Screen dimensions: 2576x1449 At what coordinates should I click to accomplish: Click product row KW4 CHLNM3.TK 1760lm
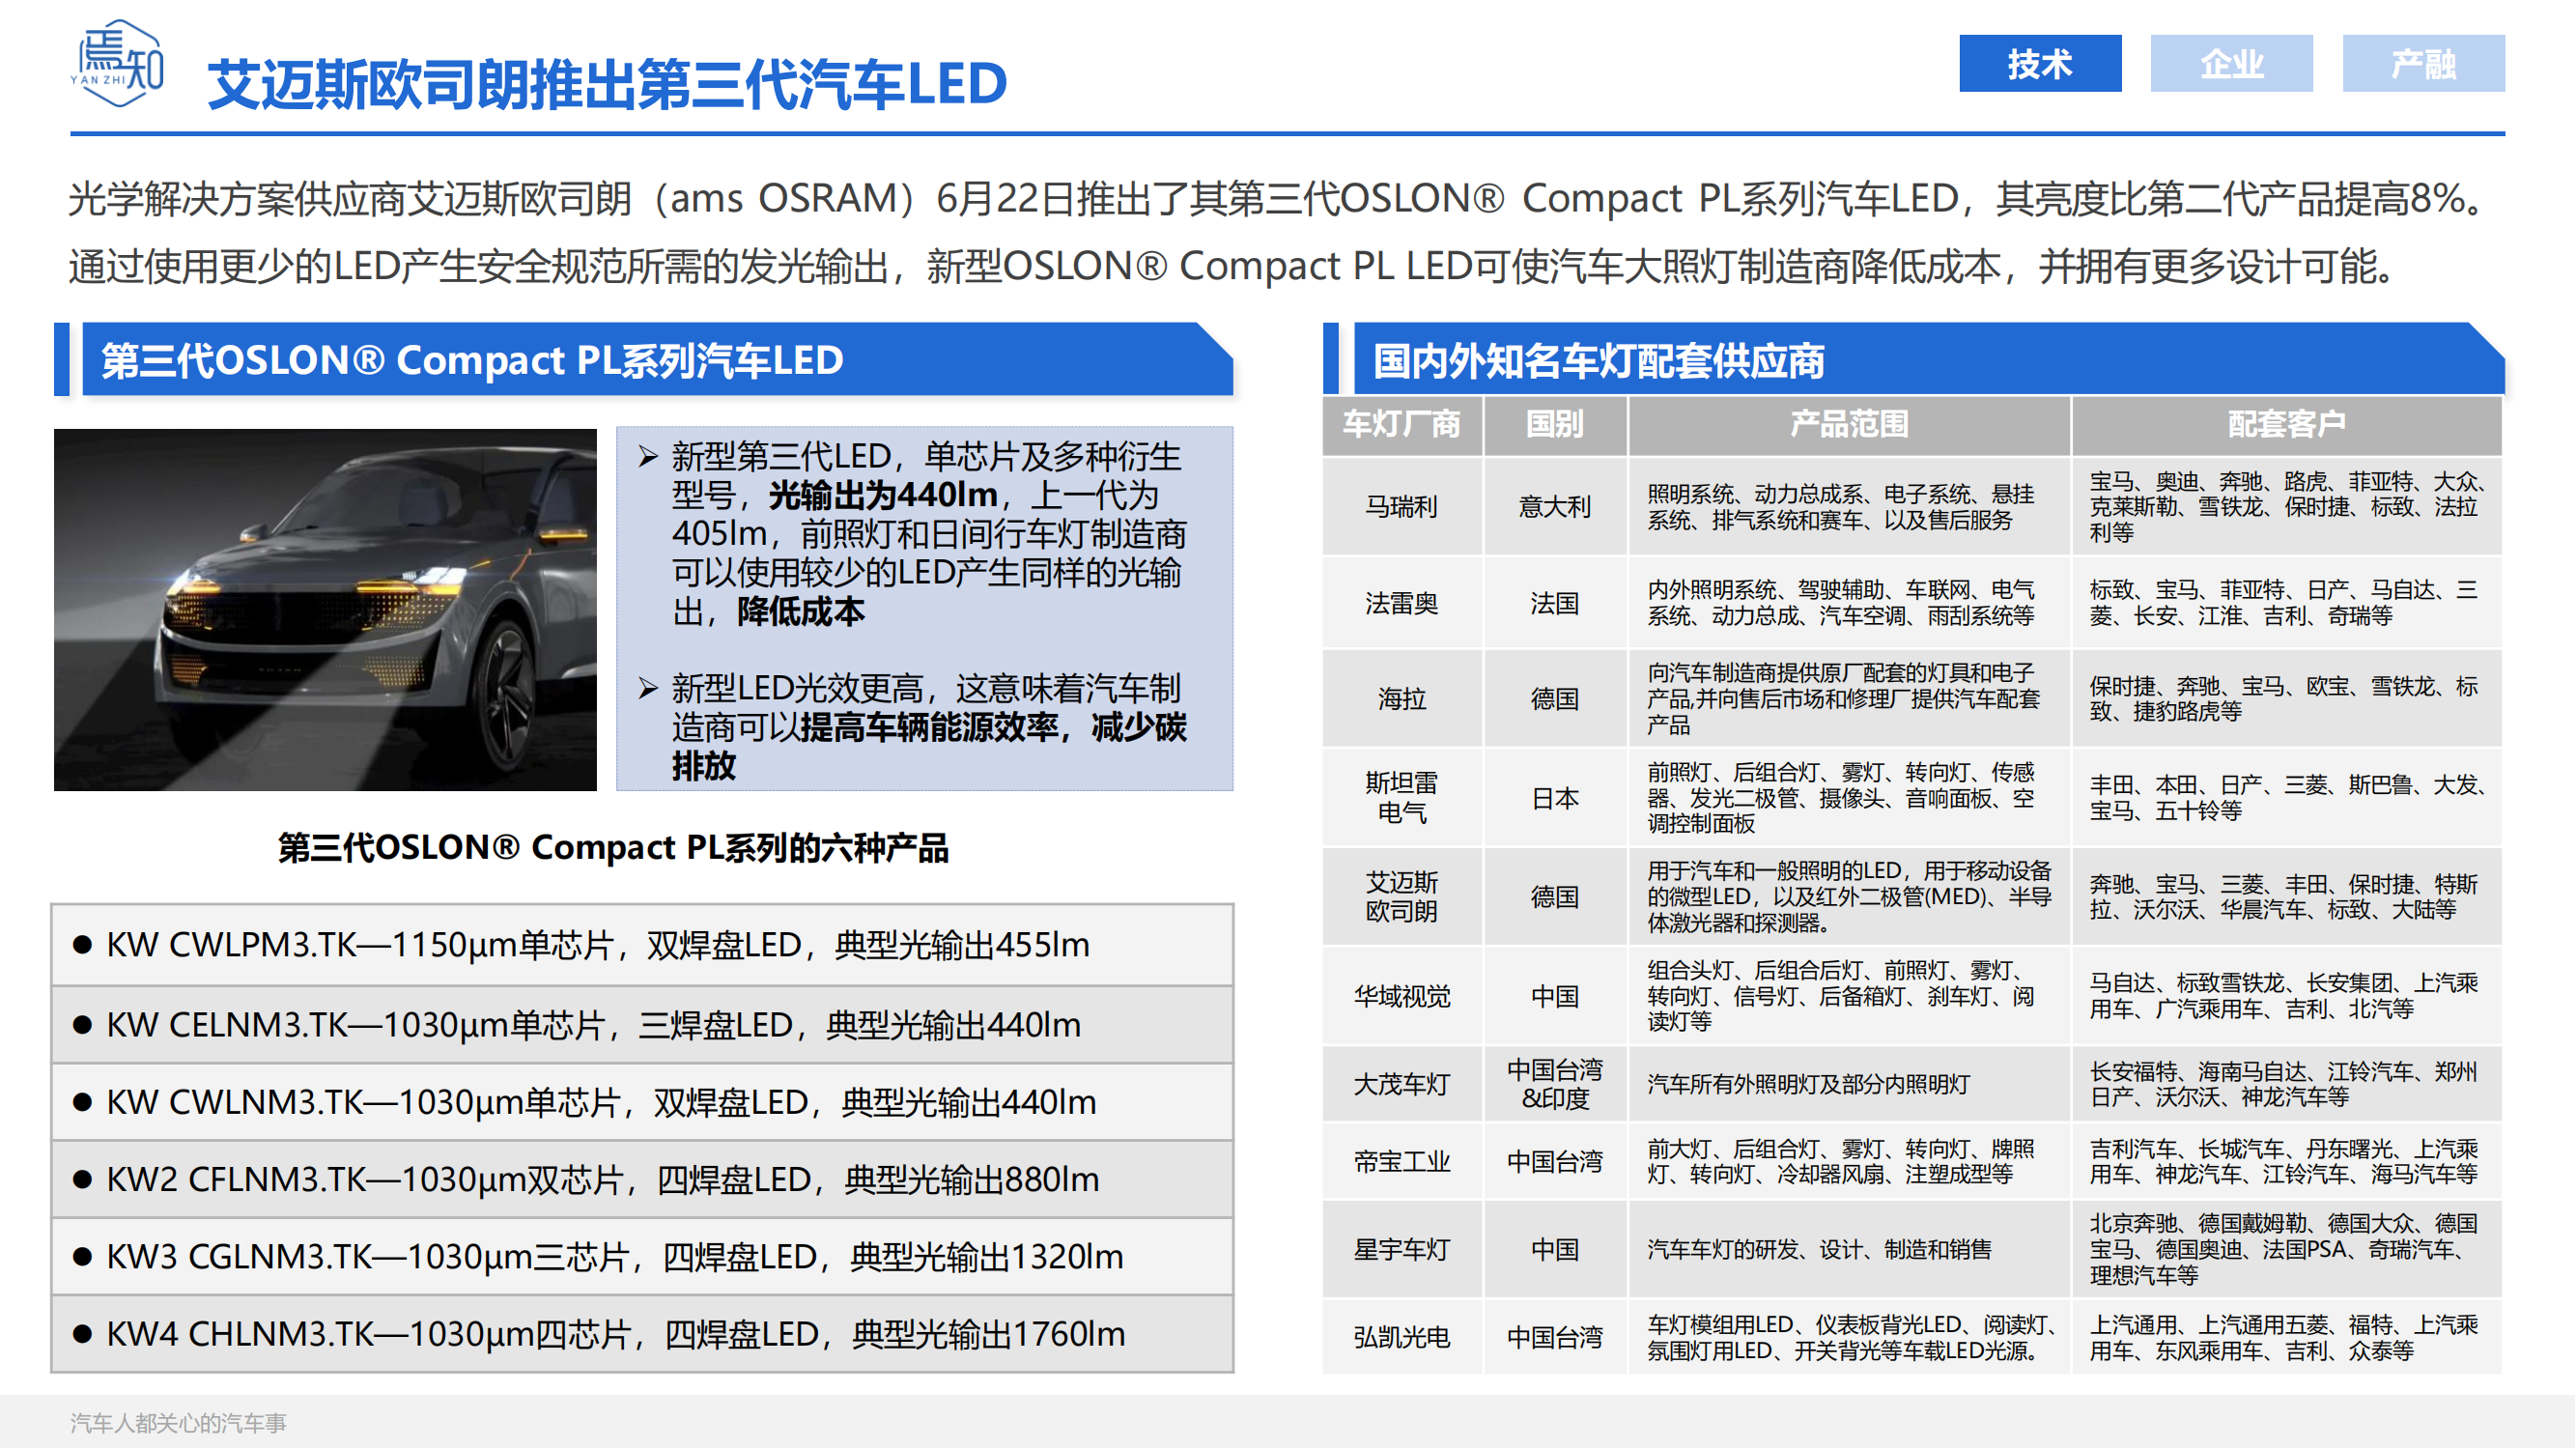pyautogui.click(x=642, y=1334)
